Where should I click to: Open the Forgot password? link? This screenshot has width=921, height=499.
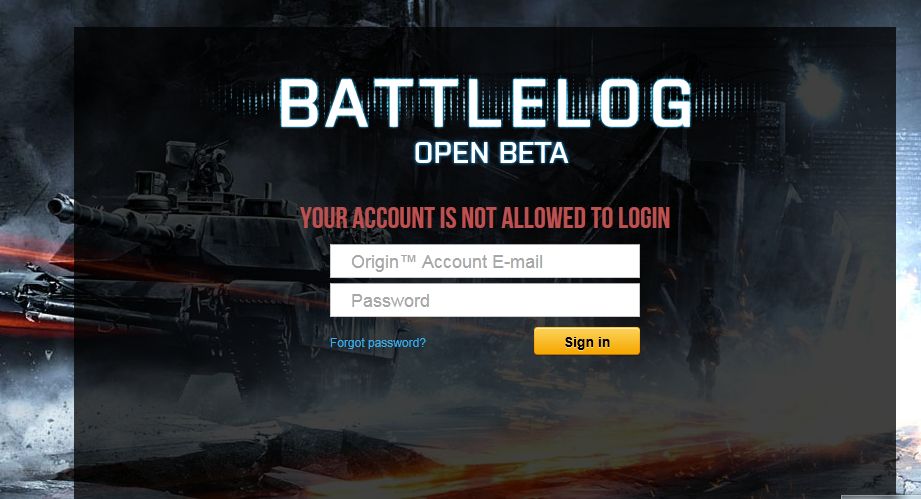[x=378, y=342]
